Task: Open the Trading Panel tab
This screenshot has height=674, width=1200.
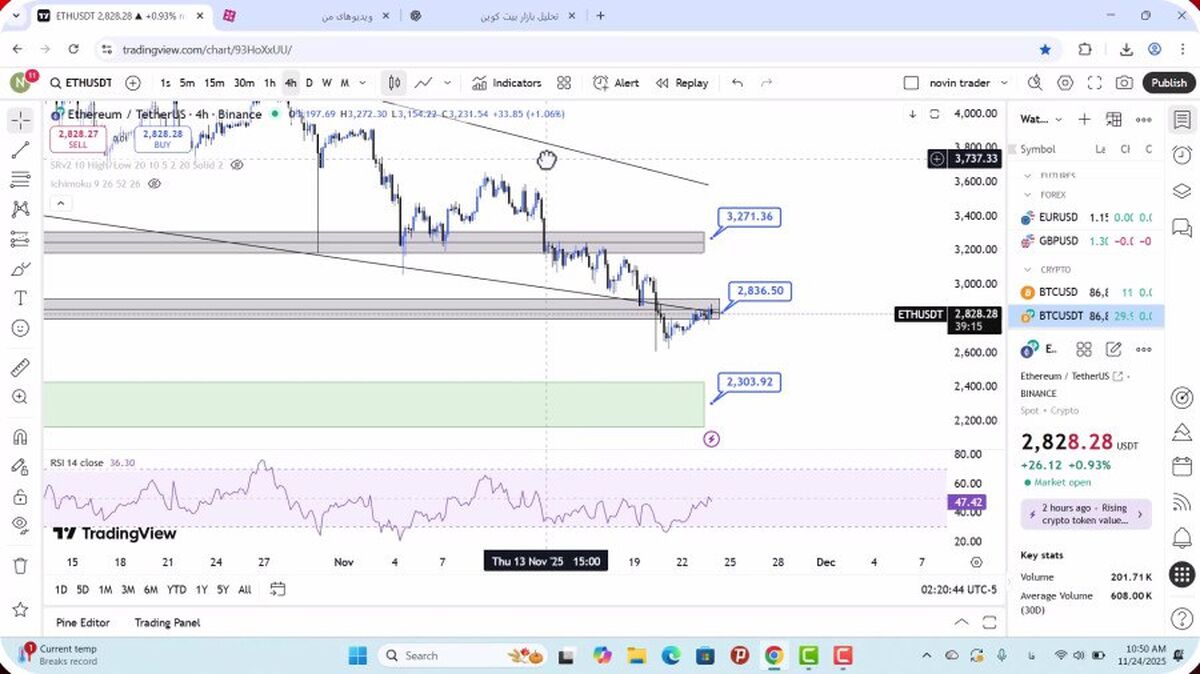Action: [x=167, y=622]
